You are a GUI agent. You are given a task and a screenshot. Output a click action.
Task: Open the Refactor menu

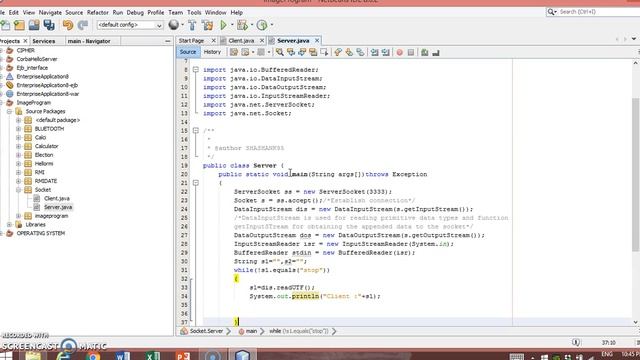point(98,13)
